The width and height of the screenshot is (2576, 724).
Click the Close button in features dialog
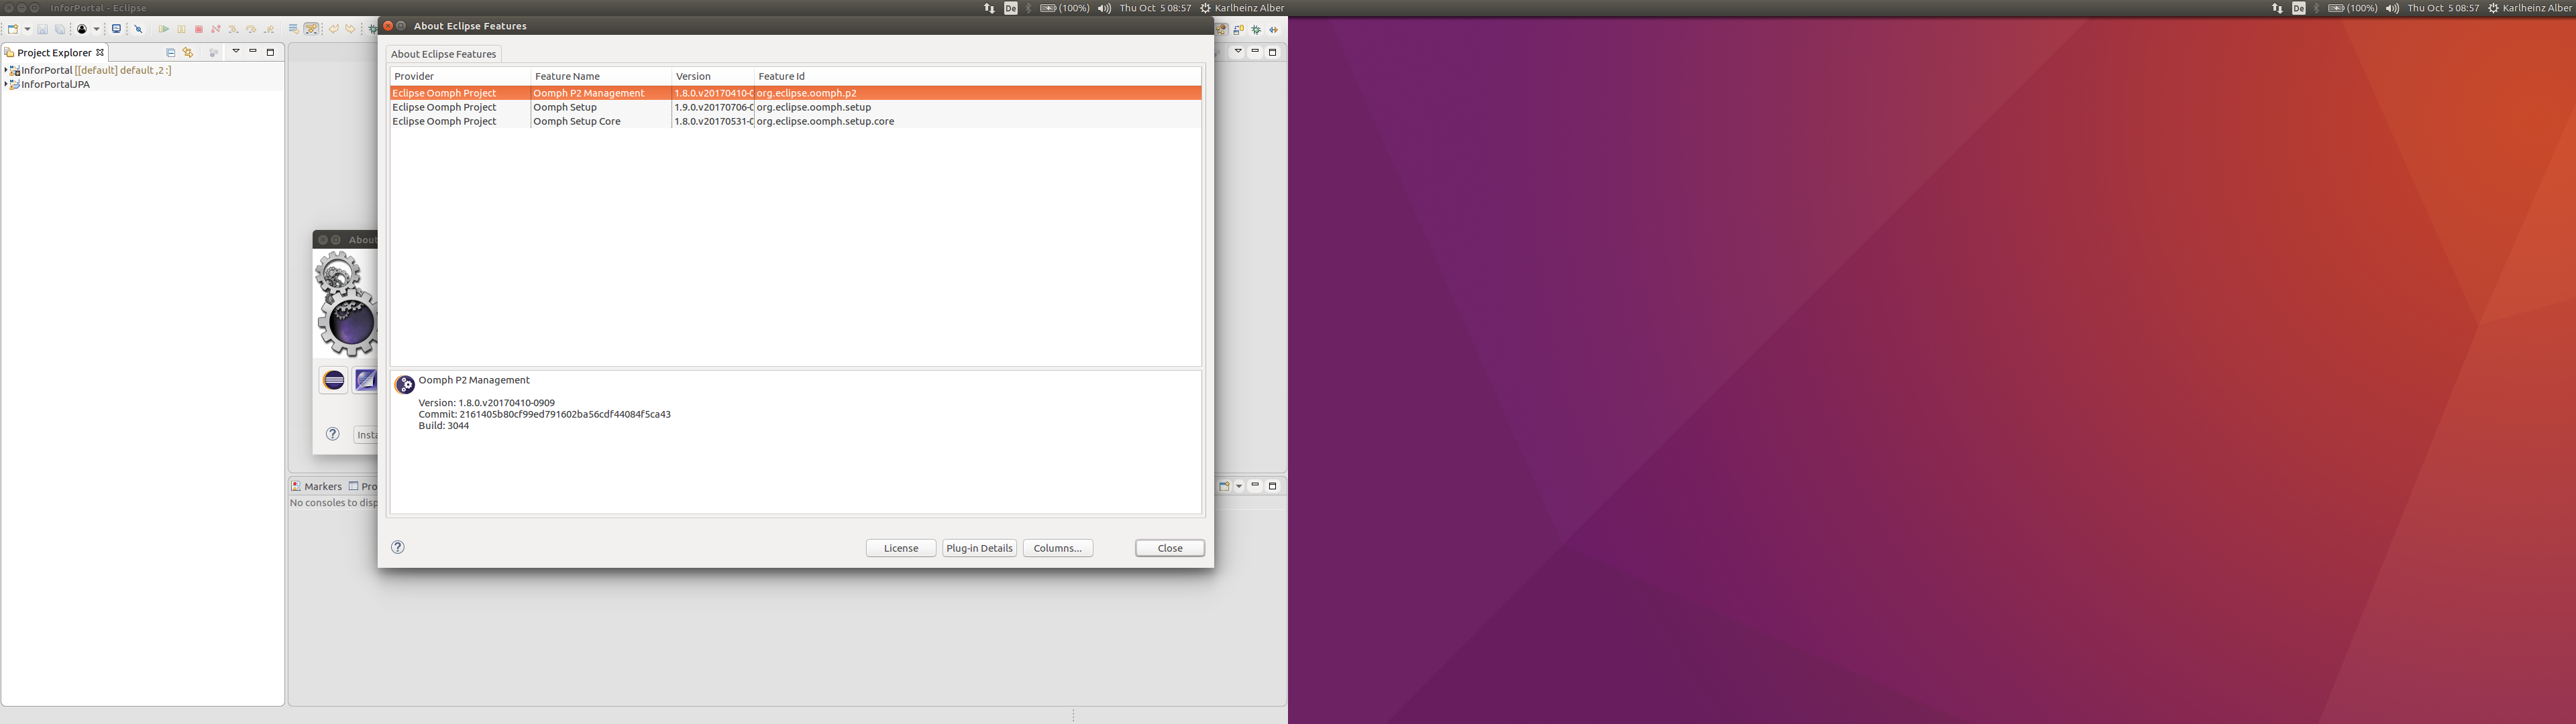[1170, 548]
